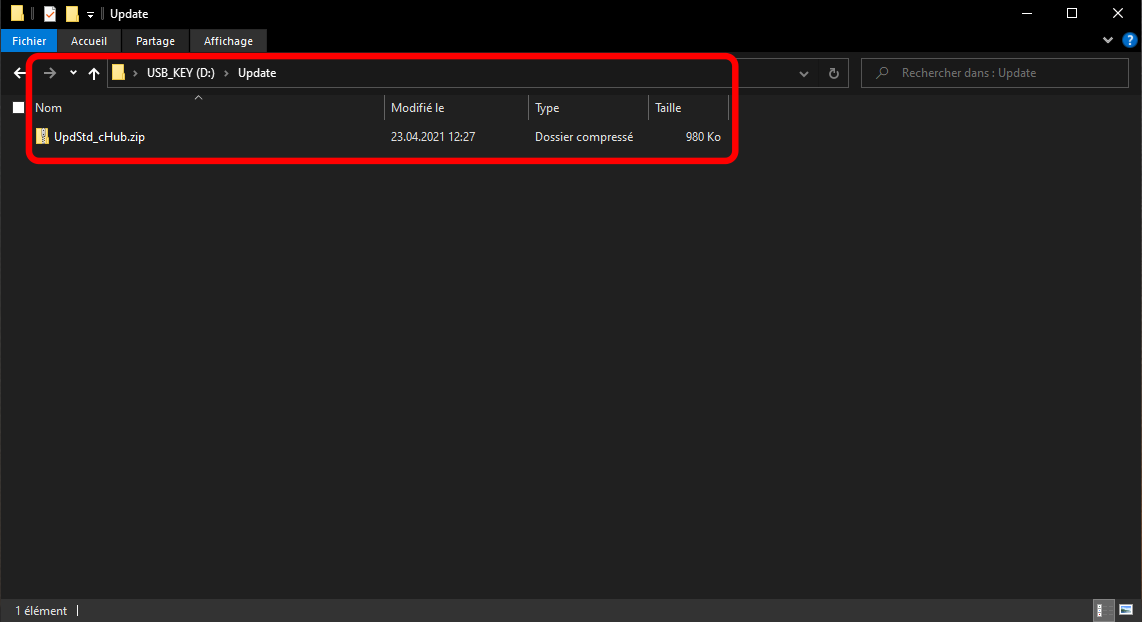Image resolution: width=1142 pixels, height=622 pixels.
Task: Expand the ribbon with the chevron
Action: coord(1108,41)
